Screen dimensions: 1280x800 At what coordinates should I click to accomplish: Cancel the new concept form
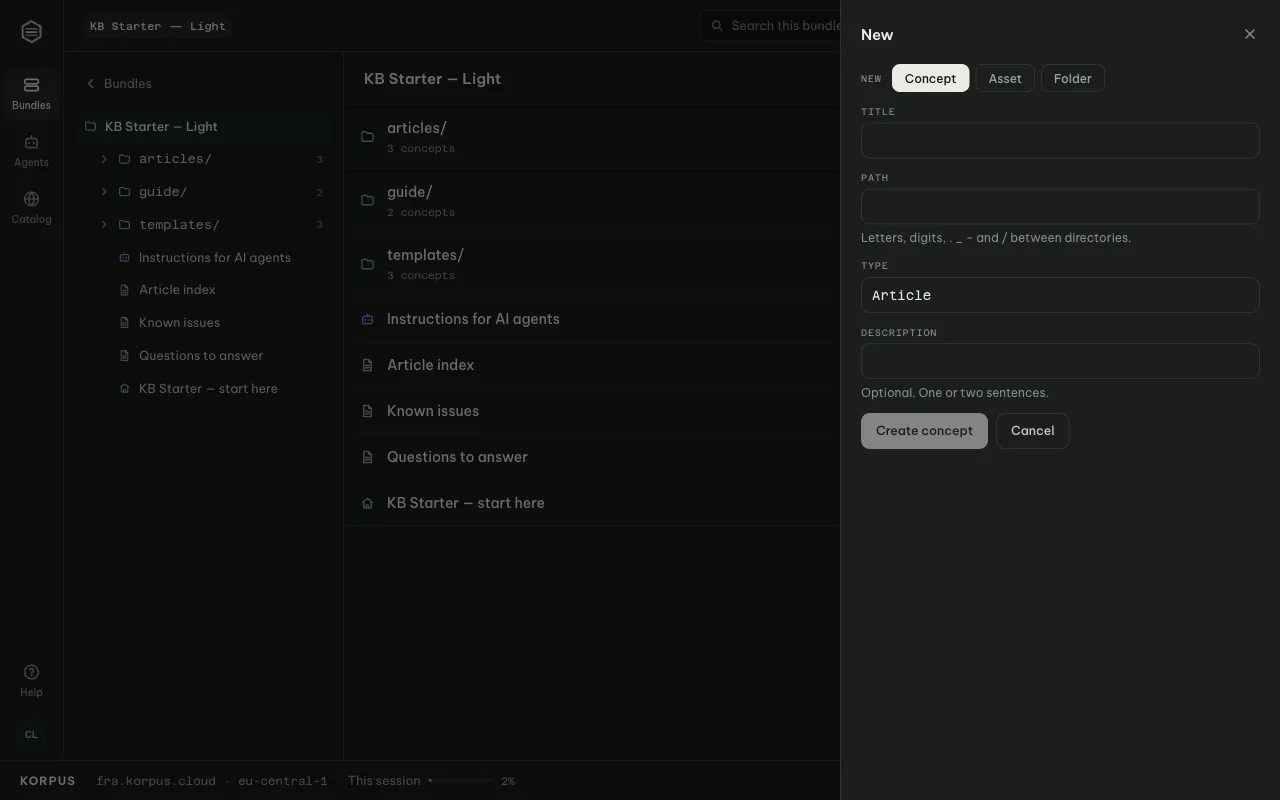click(1032, 431)
